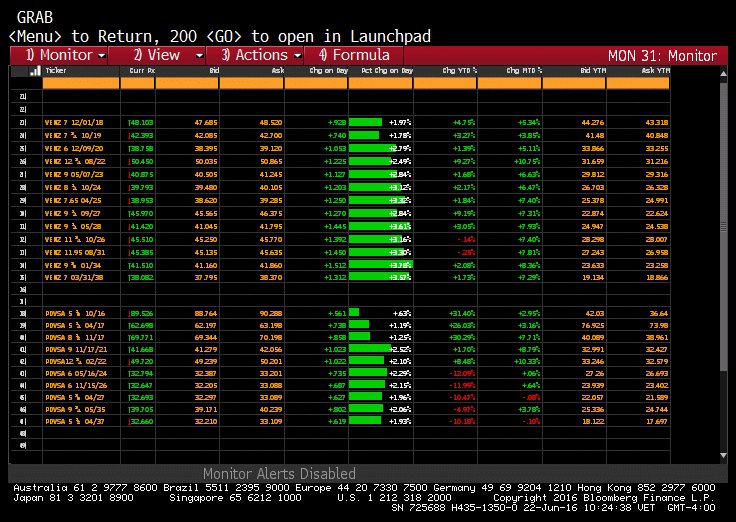
Task: Sort by the Bid column header
Action: (x=214, y=70)
